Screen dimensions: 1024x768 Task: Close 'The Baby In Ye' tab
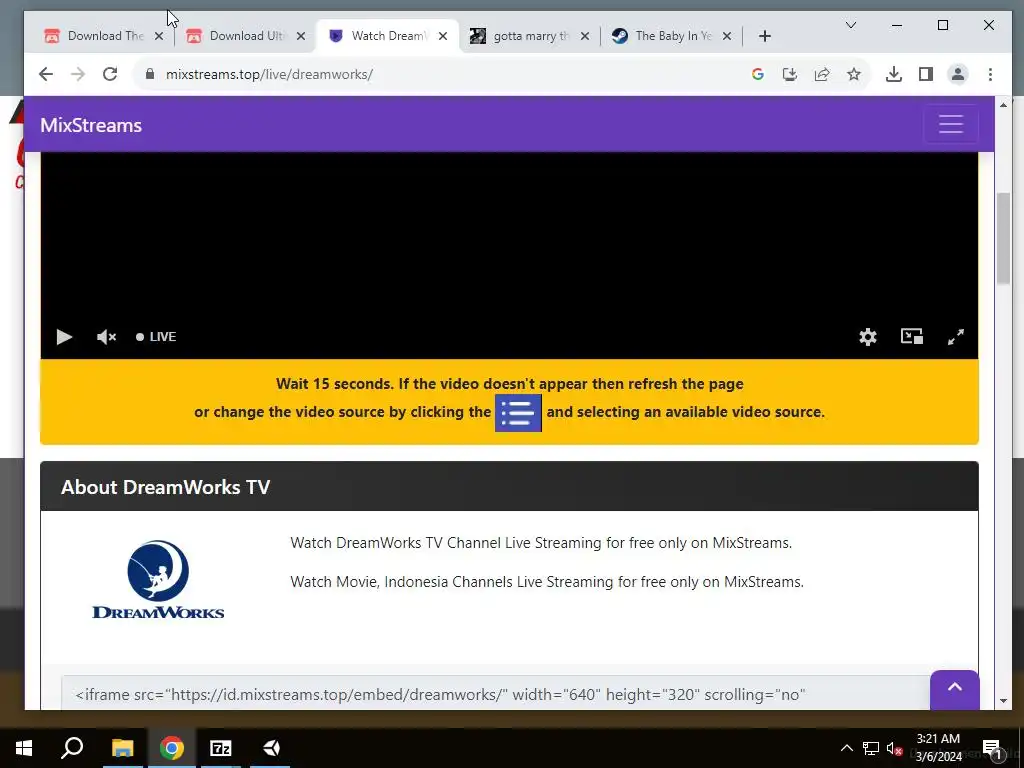[726, 37]
